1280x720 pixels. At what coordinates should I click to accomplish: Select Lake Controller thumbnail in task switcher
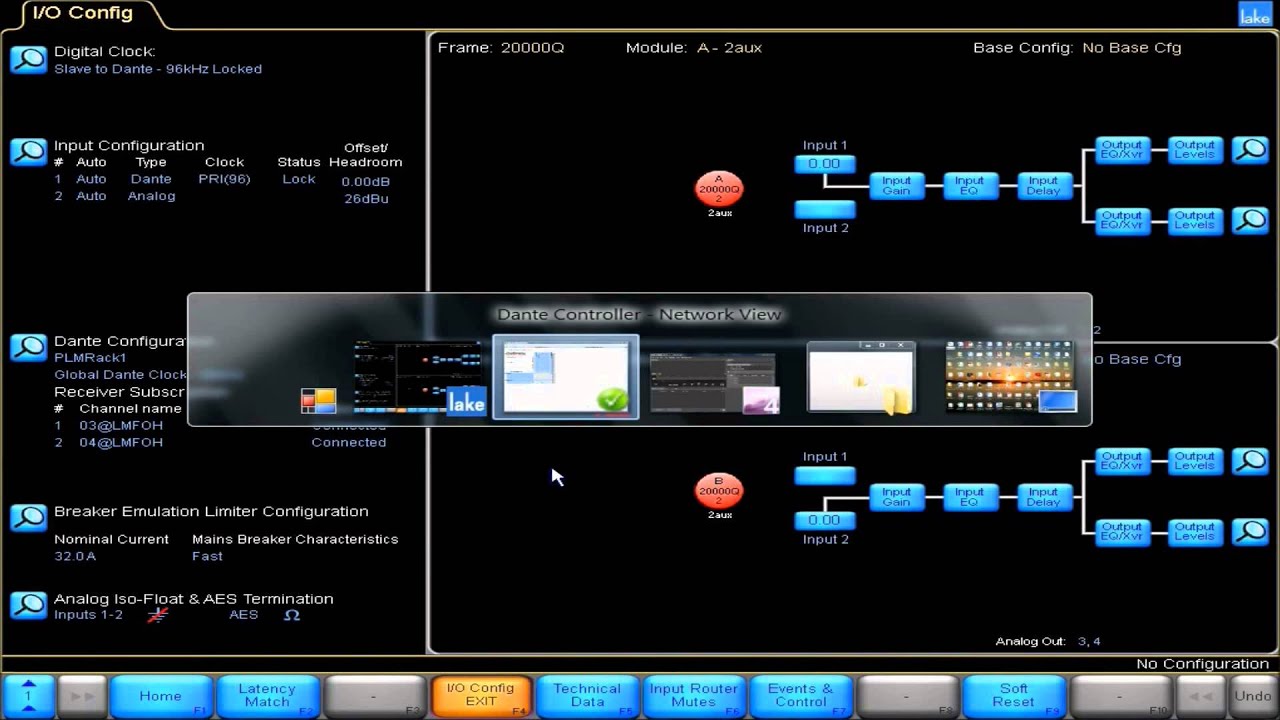(419, 377)
